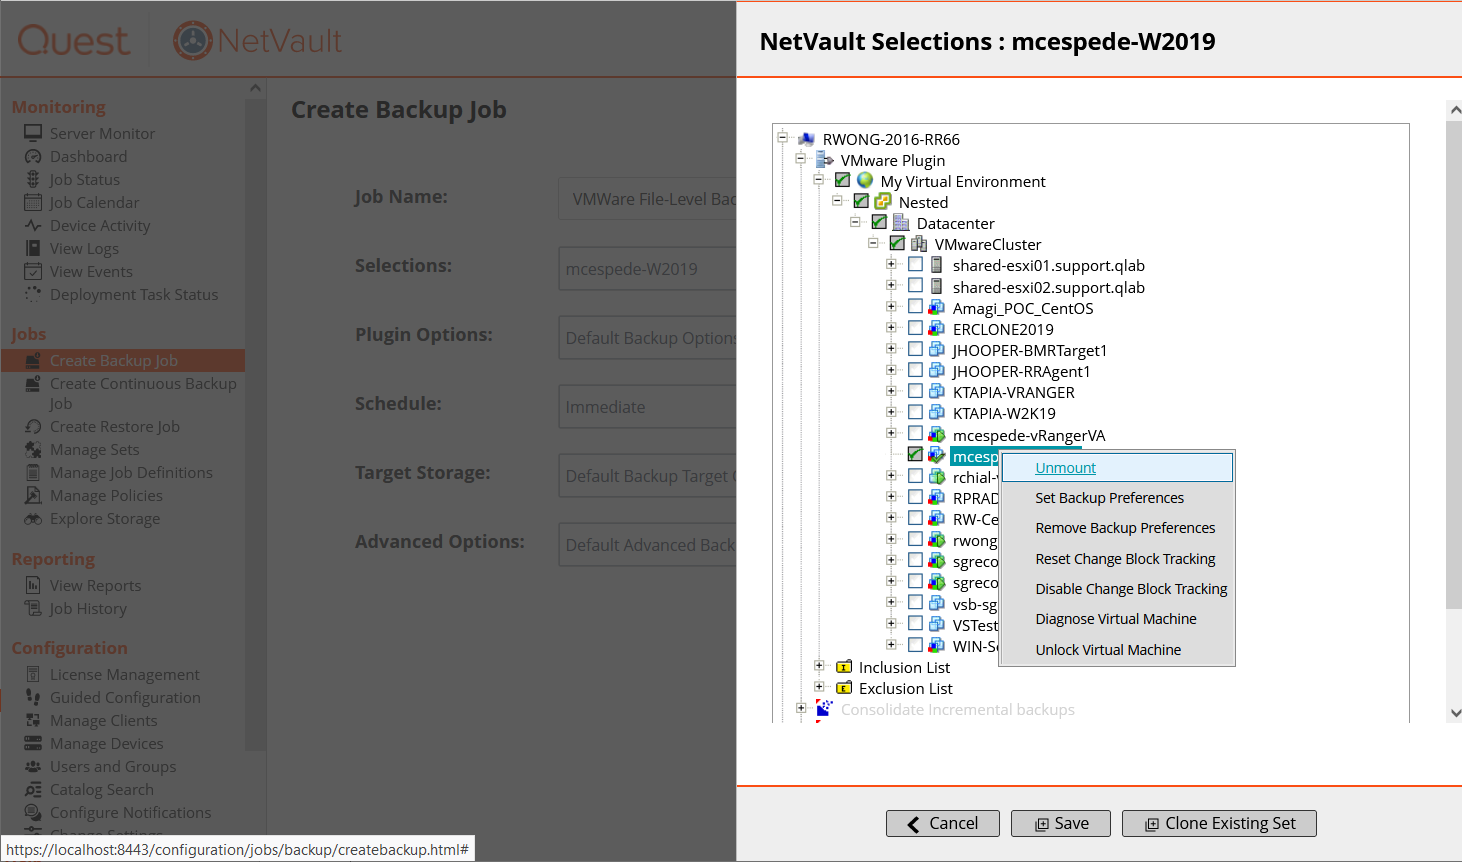The width and height of the screenshot is (1462, 862).
Task: Click the Inclusion List folder icon
Action: (844, 667)
